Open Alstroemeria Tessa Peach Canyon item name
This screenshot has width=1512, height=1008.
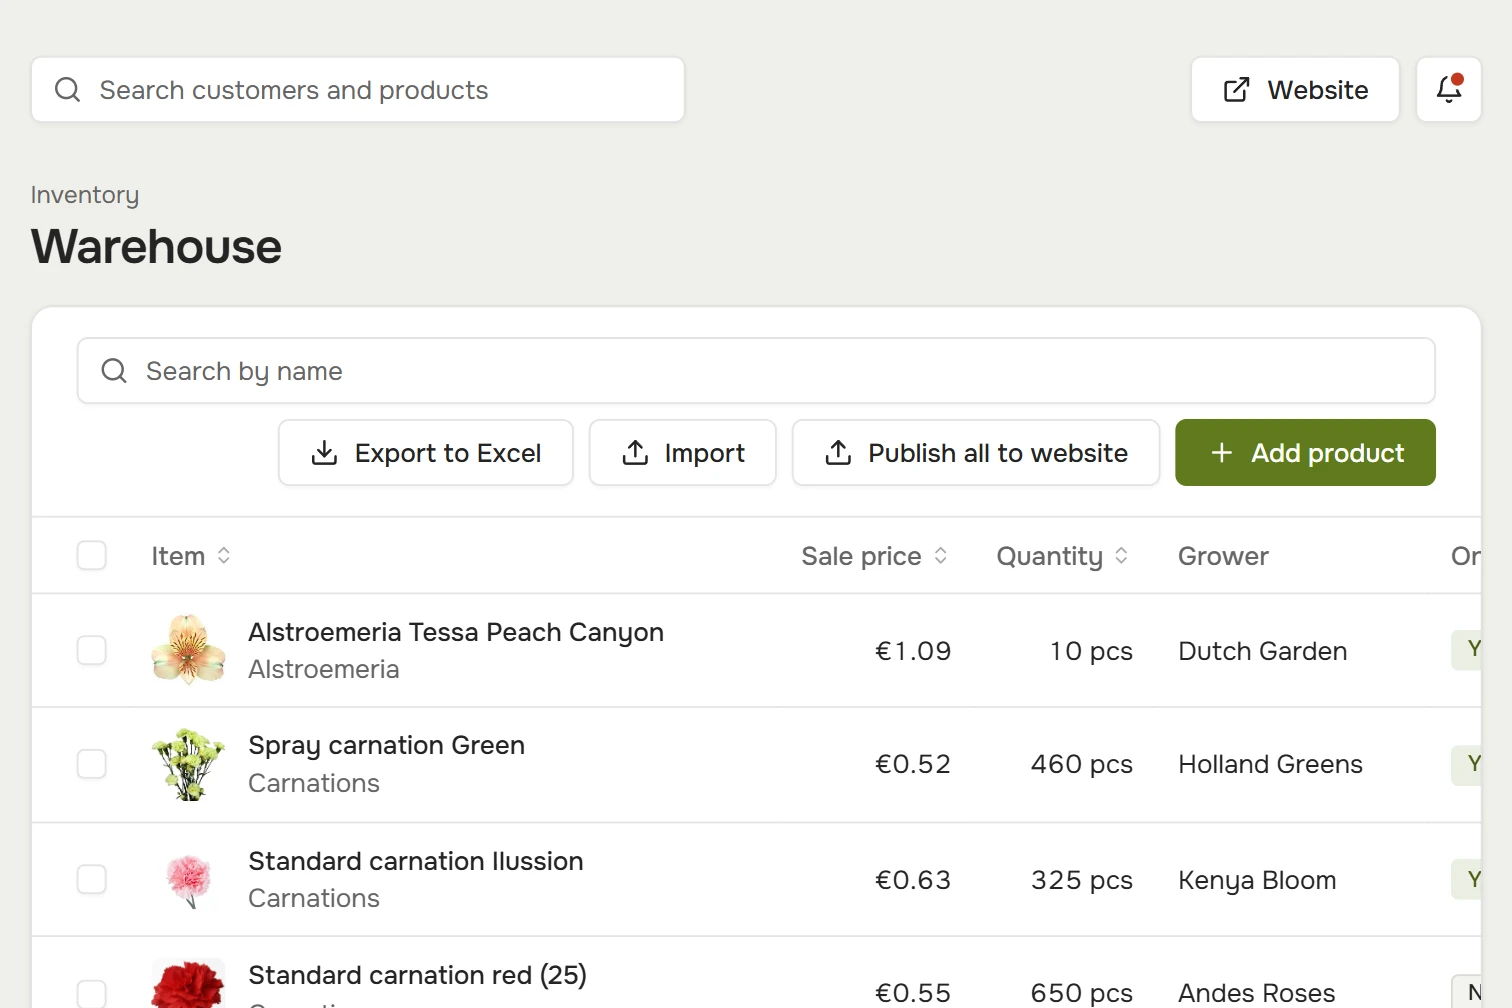click(456, 632)
